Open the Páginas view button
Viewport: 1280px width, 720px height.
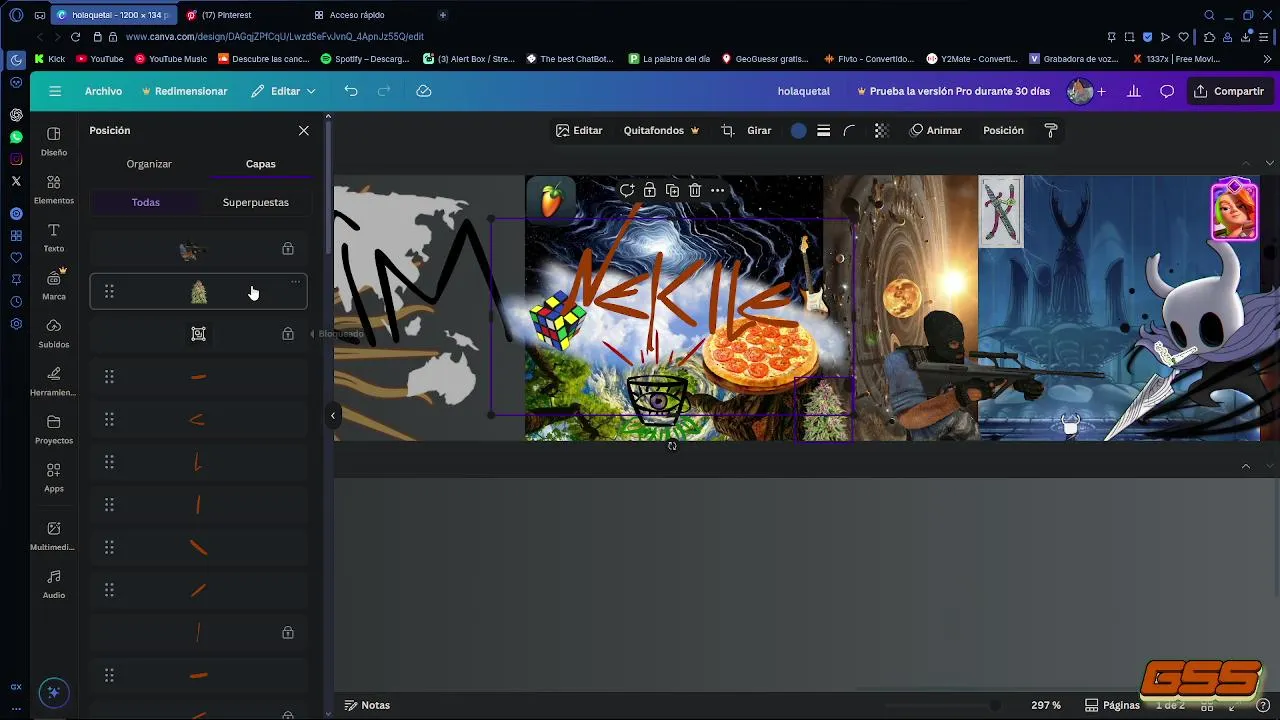1112,705
